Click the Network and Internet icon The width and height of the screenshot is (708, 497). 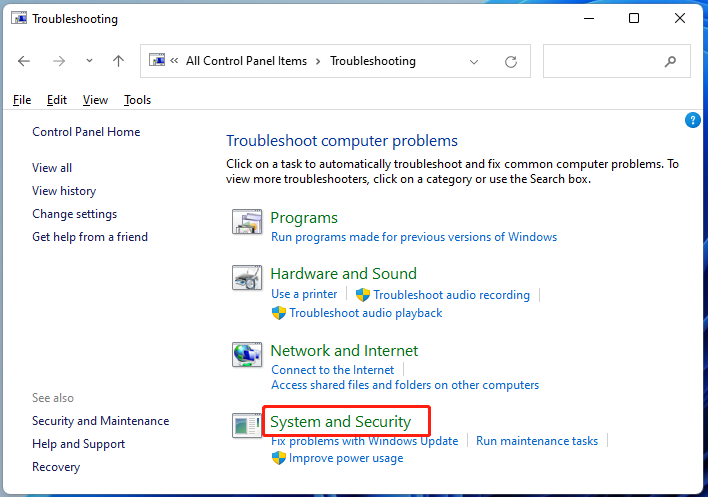[247, 355]
